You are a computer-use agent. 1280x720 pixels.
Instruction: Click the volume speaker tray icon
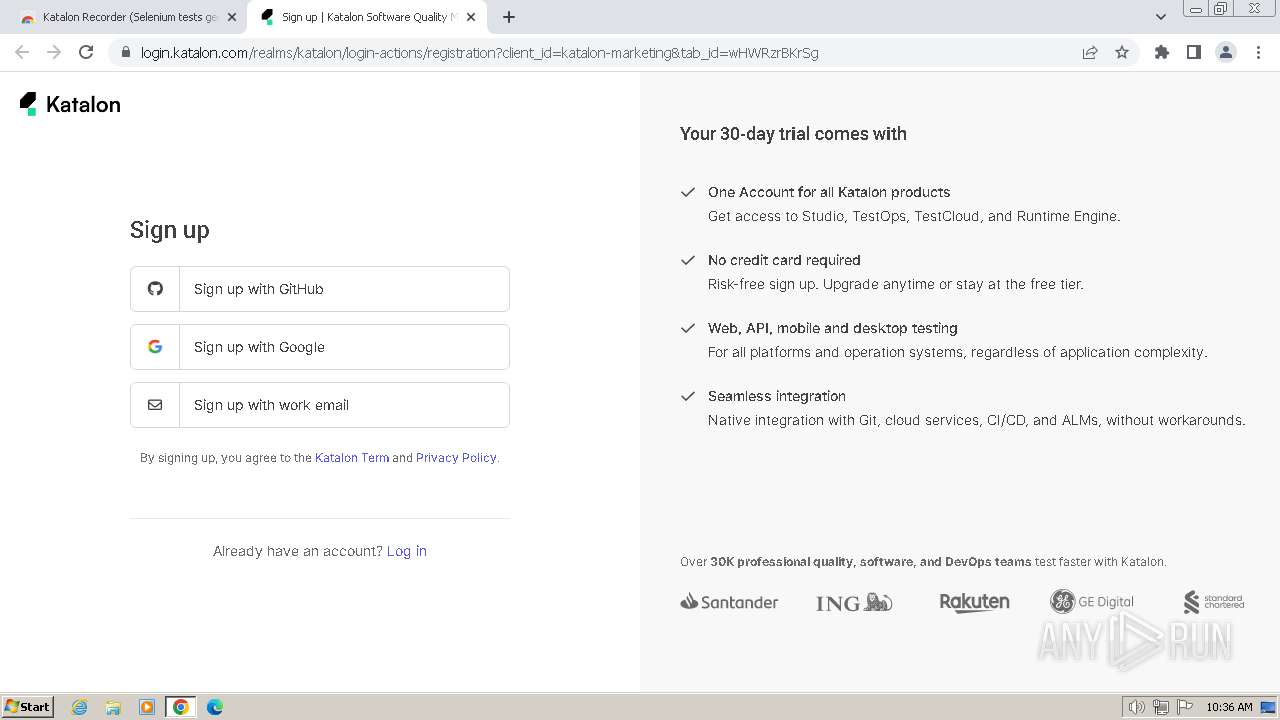click(x=1137, y=707)
